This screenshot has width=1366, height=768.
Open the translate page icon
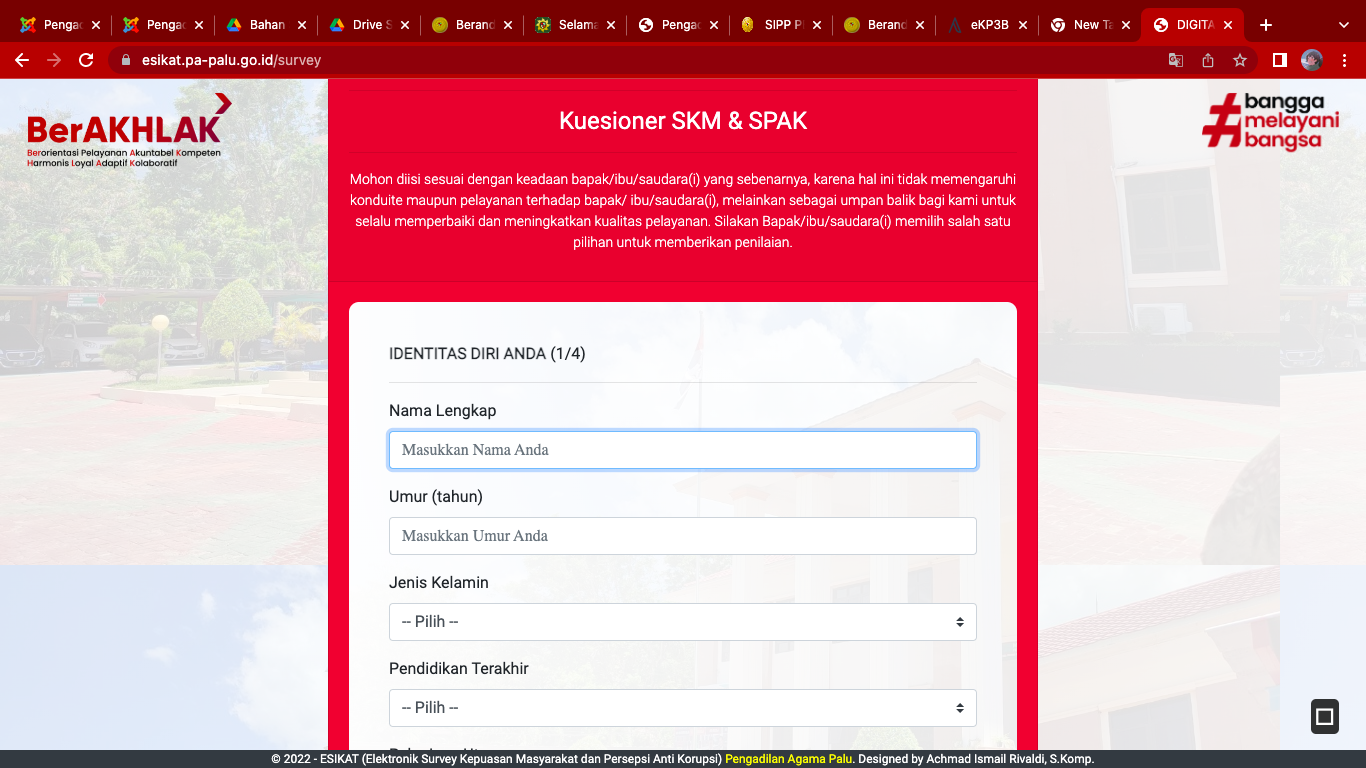pos(1176,60)
